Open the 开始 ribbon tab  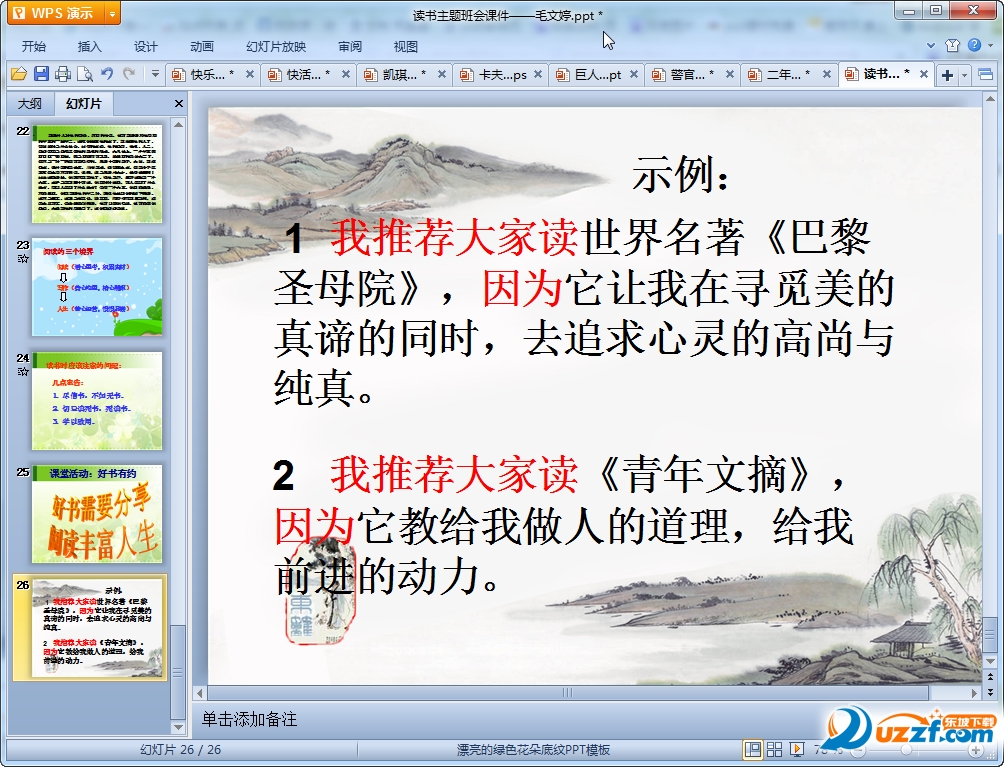point(34,47)
